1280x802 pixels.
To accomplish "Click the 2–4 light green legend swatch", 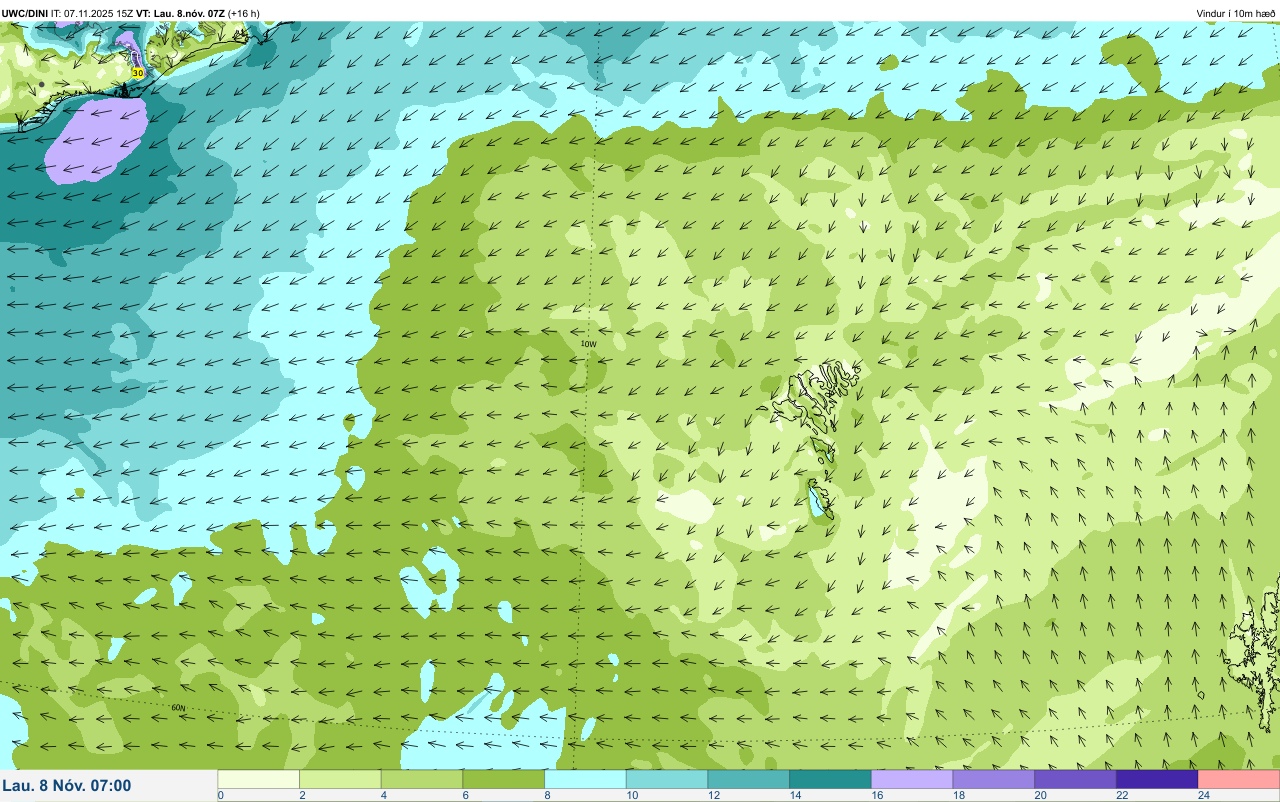I will pyautogui.click(x=341, y=779).
